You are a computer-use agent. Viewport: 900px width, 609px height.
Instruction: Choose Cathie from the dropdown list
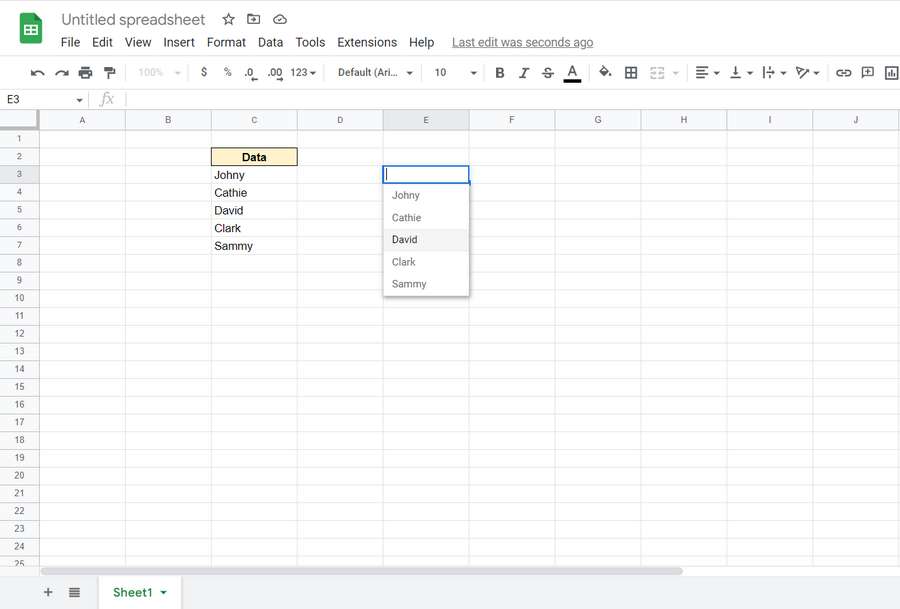(426, 218)
